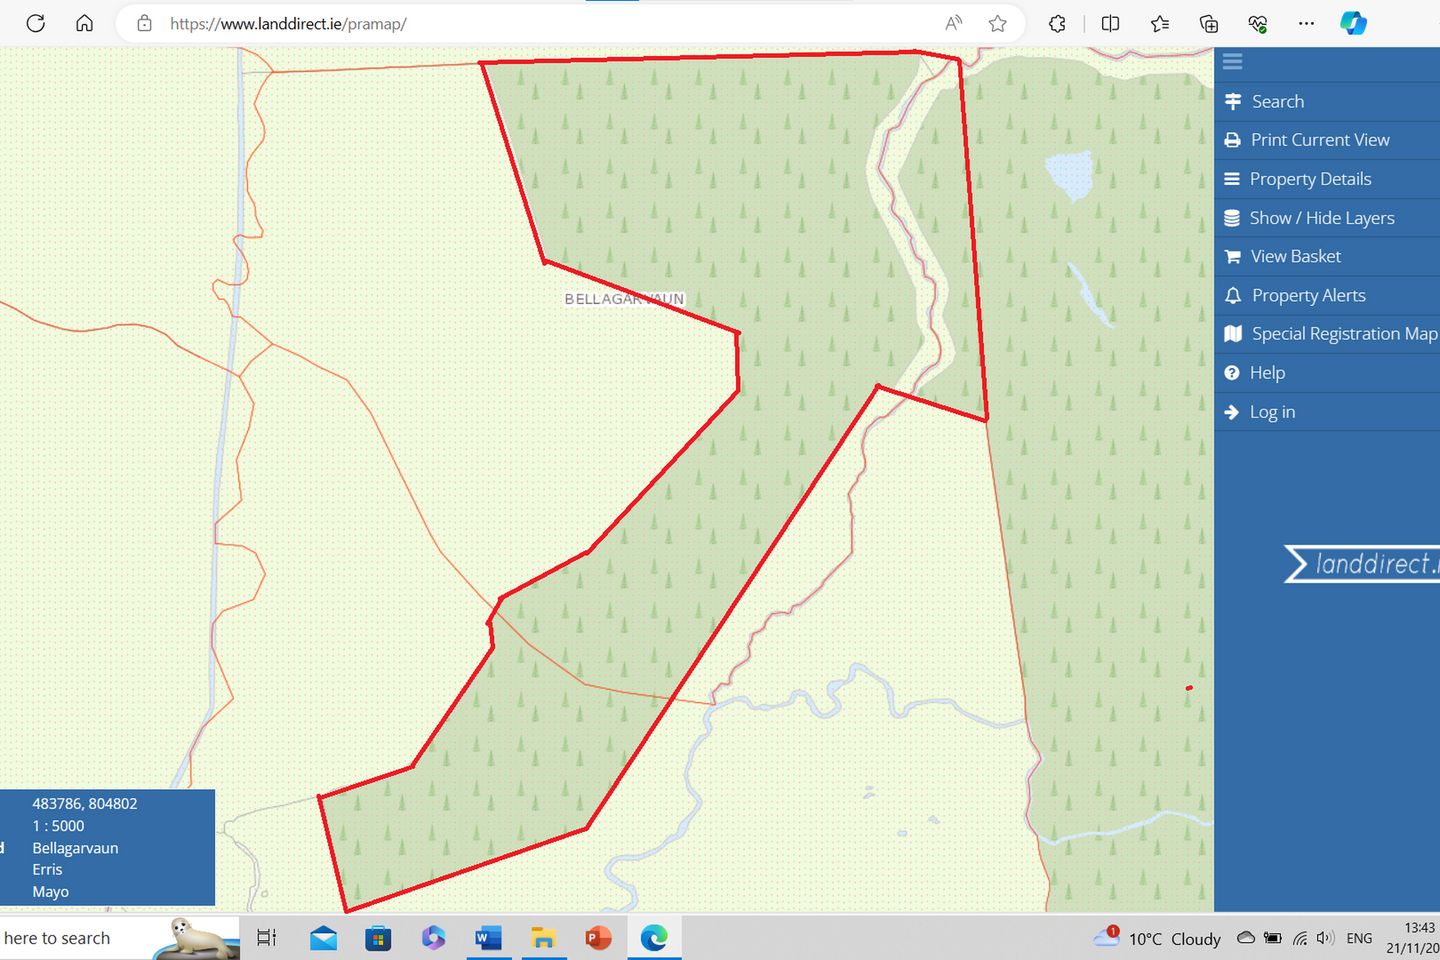The image size is (1440, 960).
Task: Open browser Extensions puzzle icon
Action: [x=1057, y=23]
